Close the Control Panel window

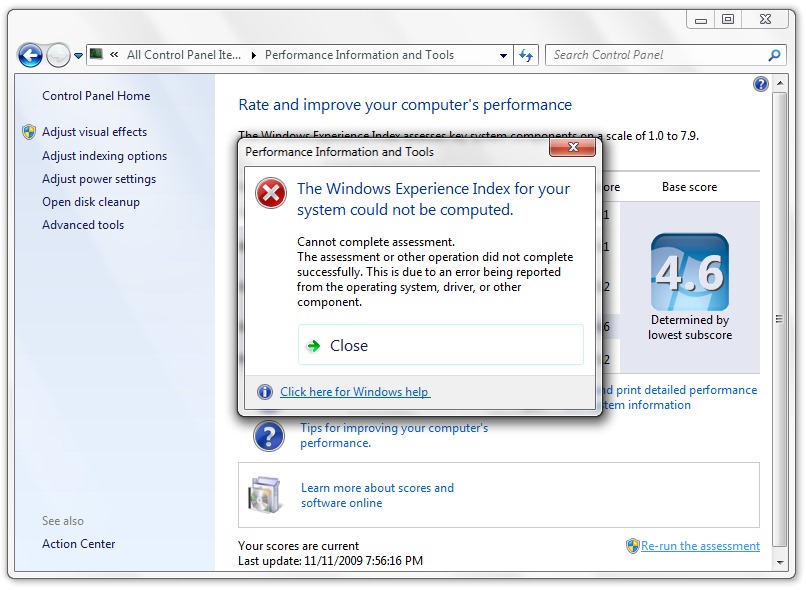(765, 20)
